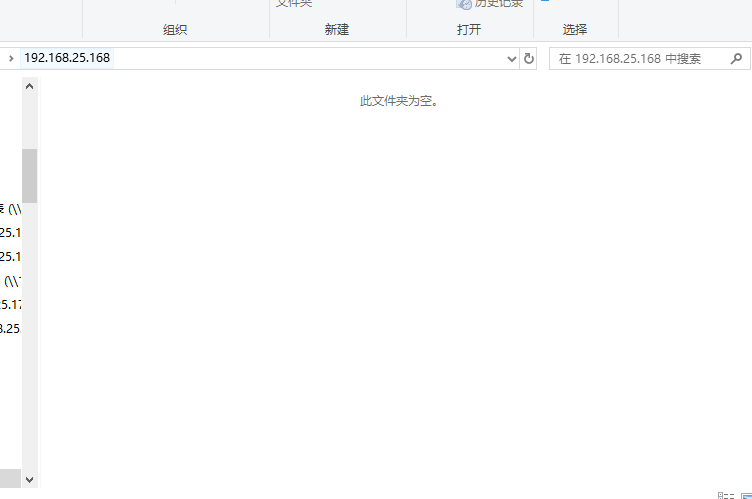Image resolution: width=752 pixels, height=499 pixels.
Task: Click the 打开 ribbon group label
Action: point(469,30)
